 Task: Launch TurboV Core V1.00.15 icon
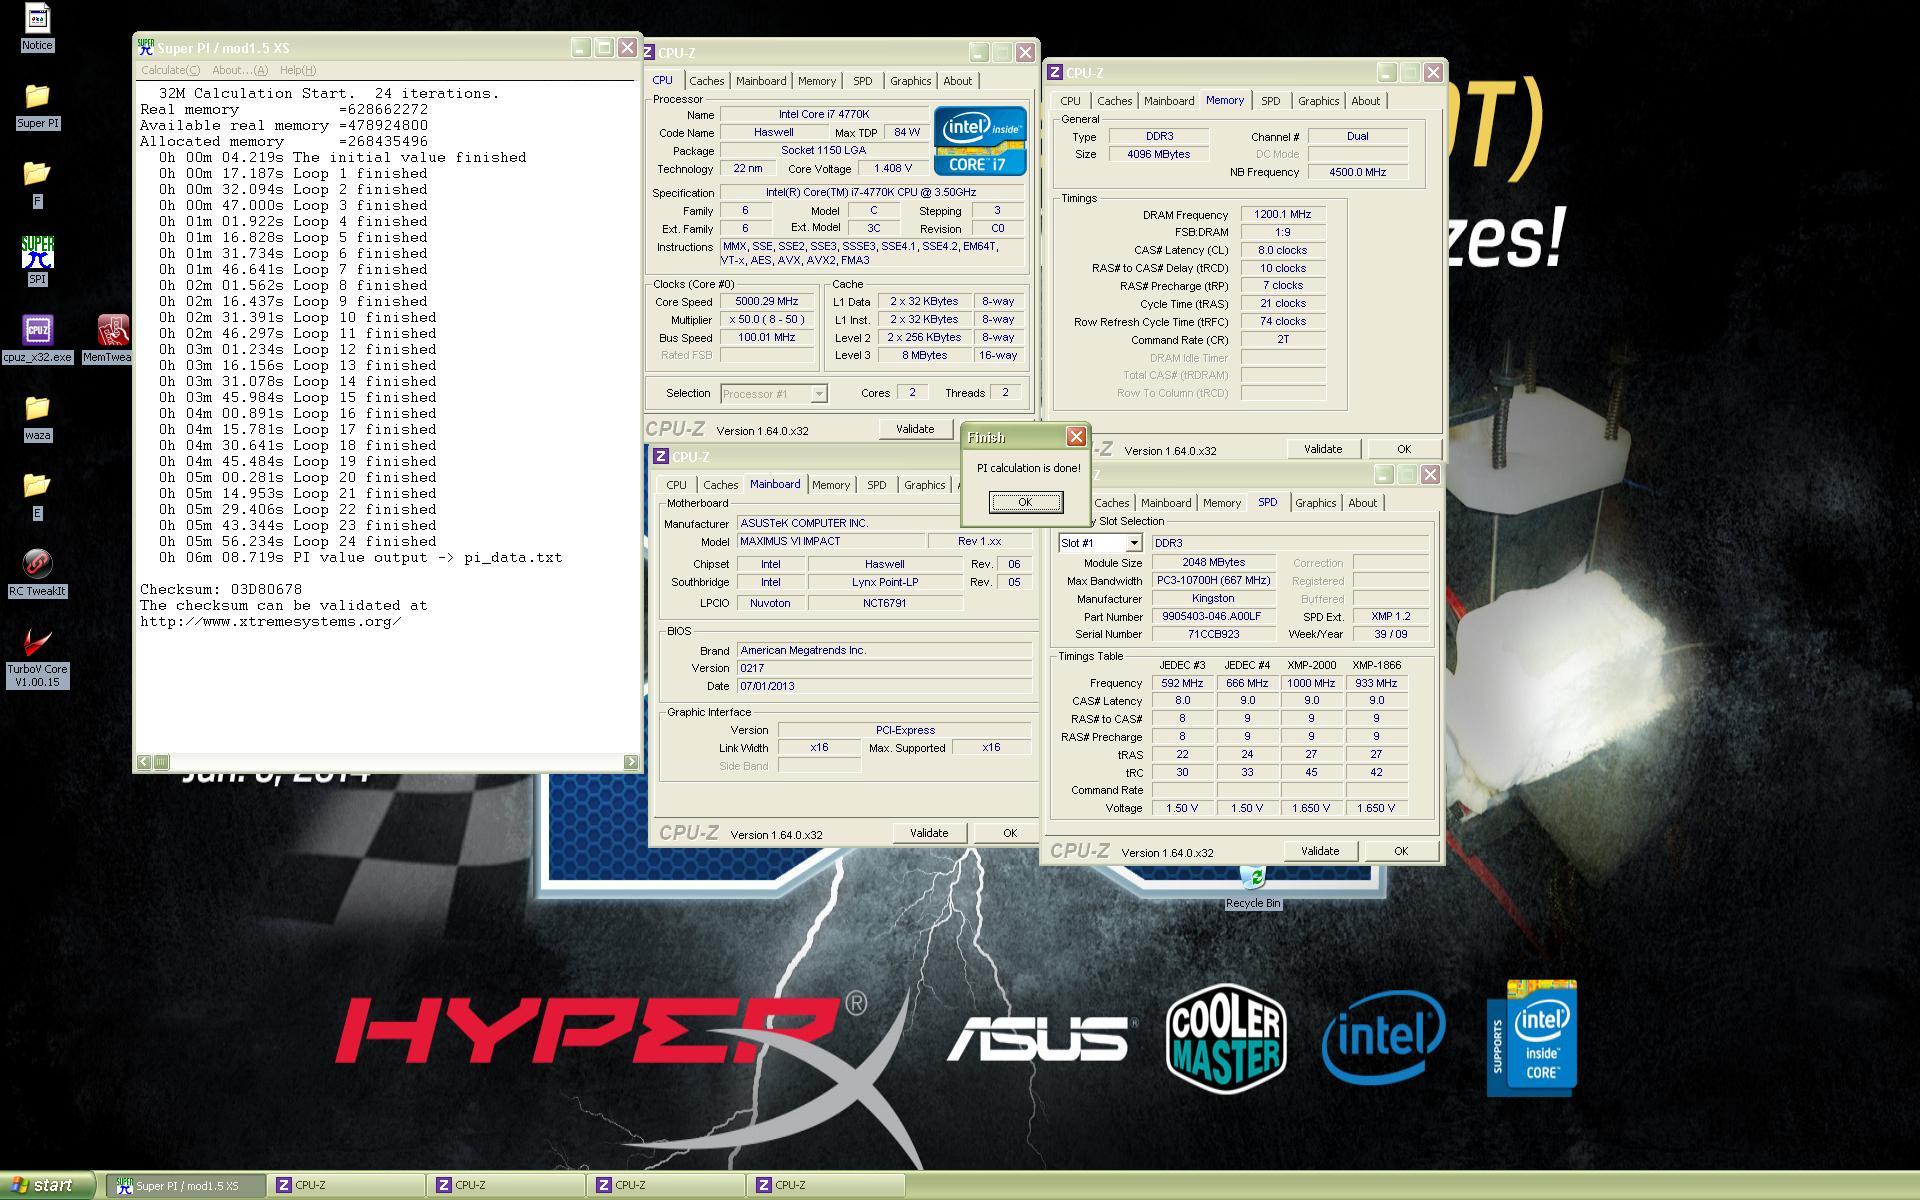pos(37,657)
